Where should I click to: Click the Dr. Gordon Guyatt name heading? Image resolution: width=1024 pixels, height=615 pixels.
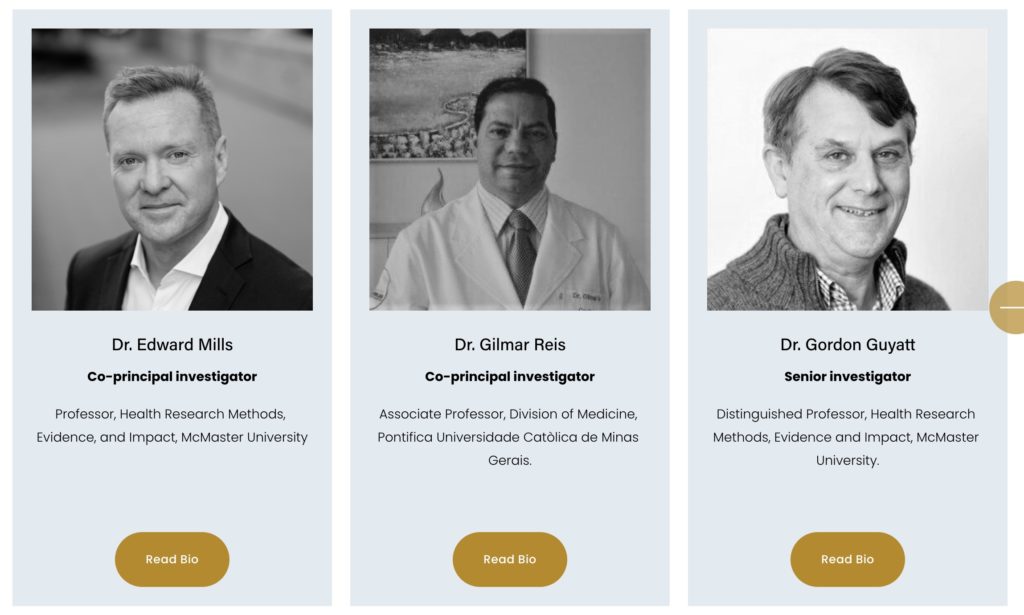[847, 345]
